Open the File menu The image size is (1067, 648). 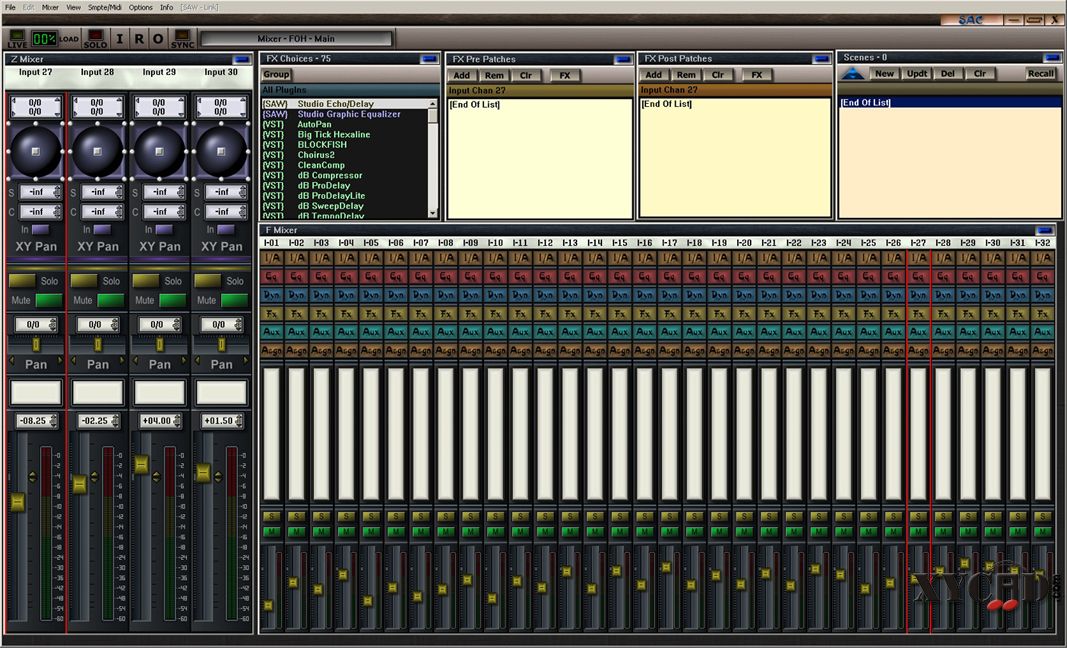tap(10, 7)
